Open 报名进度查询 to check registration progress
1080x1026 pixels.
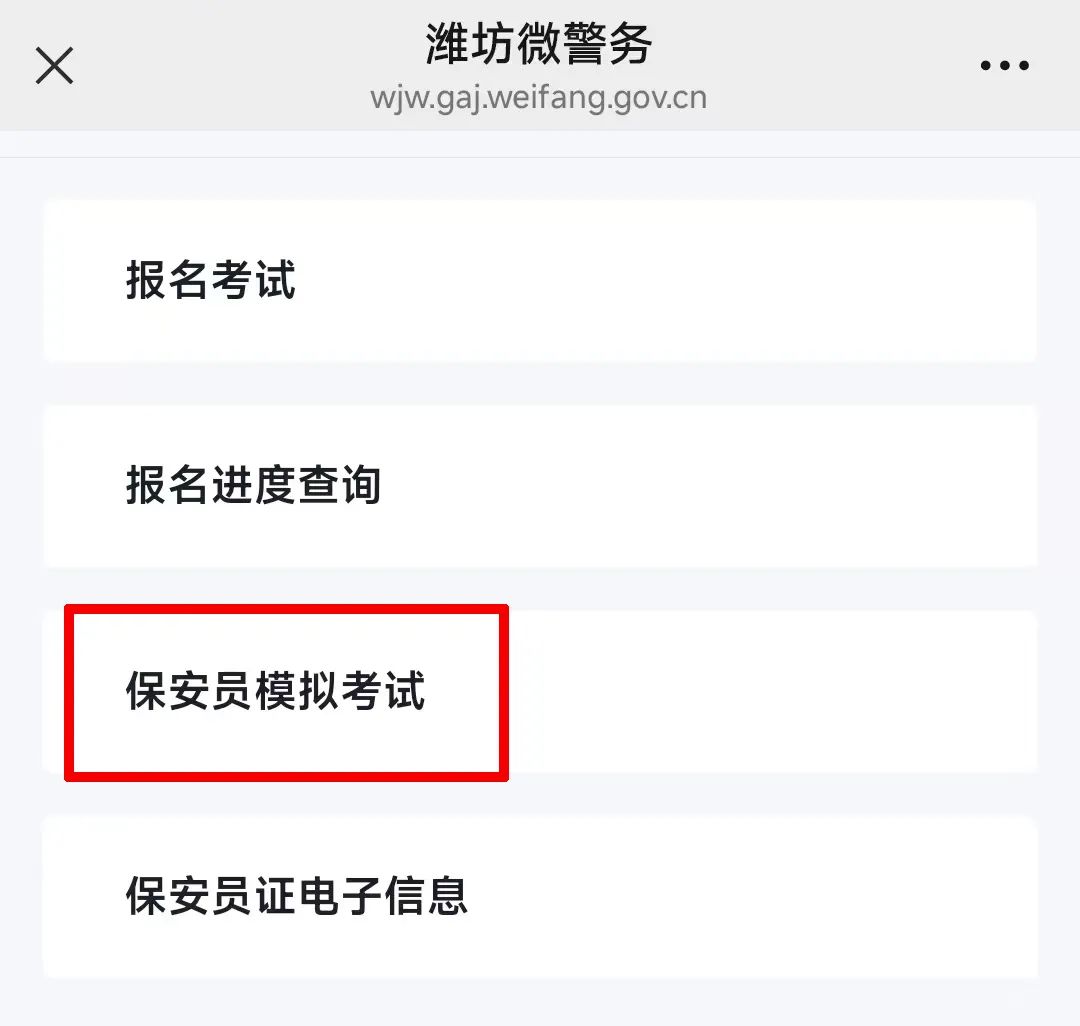(x=540, y=486)
